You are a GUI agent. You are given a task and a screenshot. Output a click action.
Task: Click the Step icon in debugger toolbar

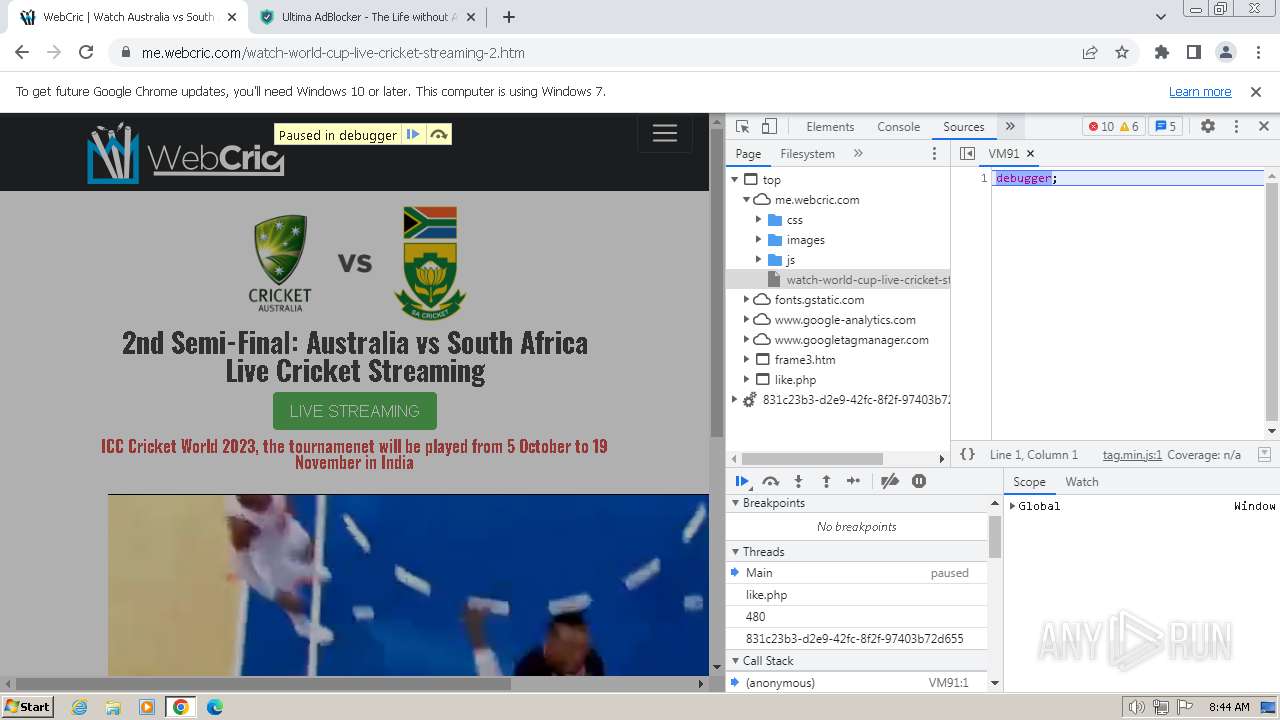point(853,481)
